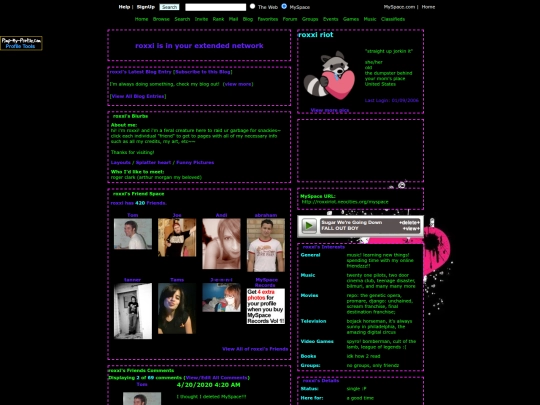Open Events in the navigation bar

(331, 19)
